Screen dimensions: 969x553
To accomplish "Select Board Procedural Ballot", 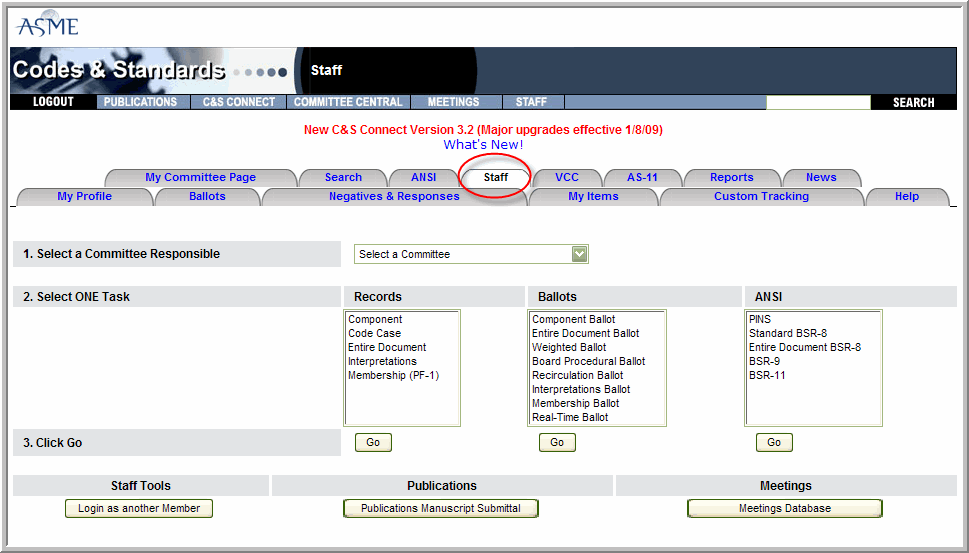I will point(588,361).
